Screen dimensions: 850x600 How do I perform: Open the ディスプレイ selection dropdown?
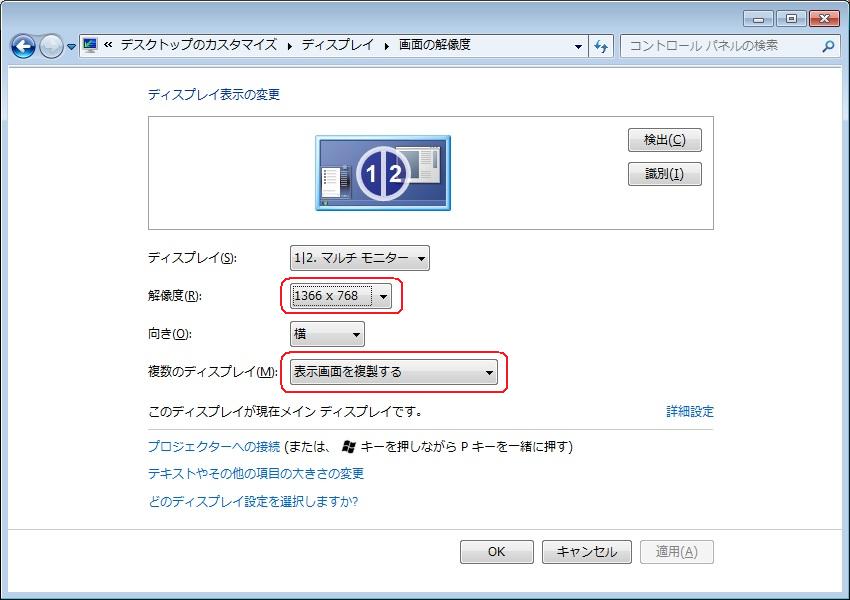tap(359, 258)
